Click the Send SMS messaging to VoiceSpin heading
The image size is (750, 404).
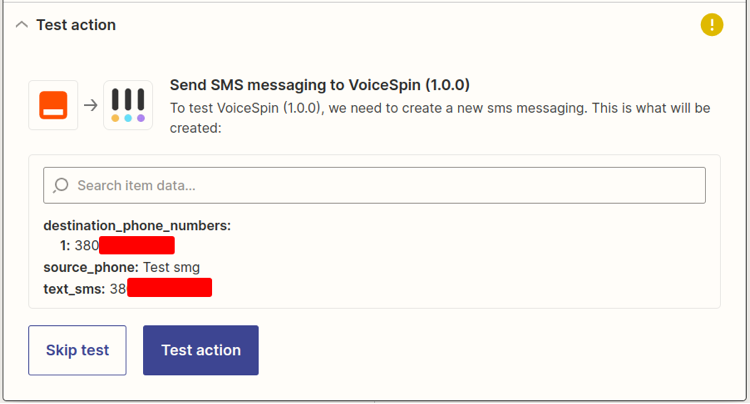pos(320,85)
